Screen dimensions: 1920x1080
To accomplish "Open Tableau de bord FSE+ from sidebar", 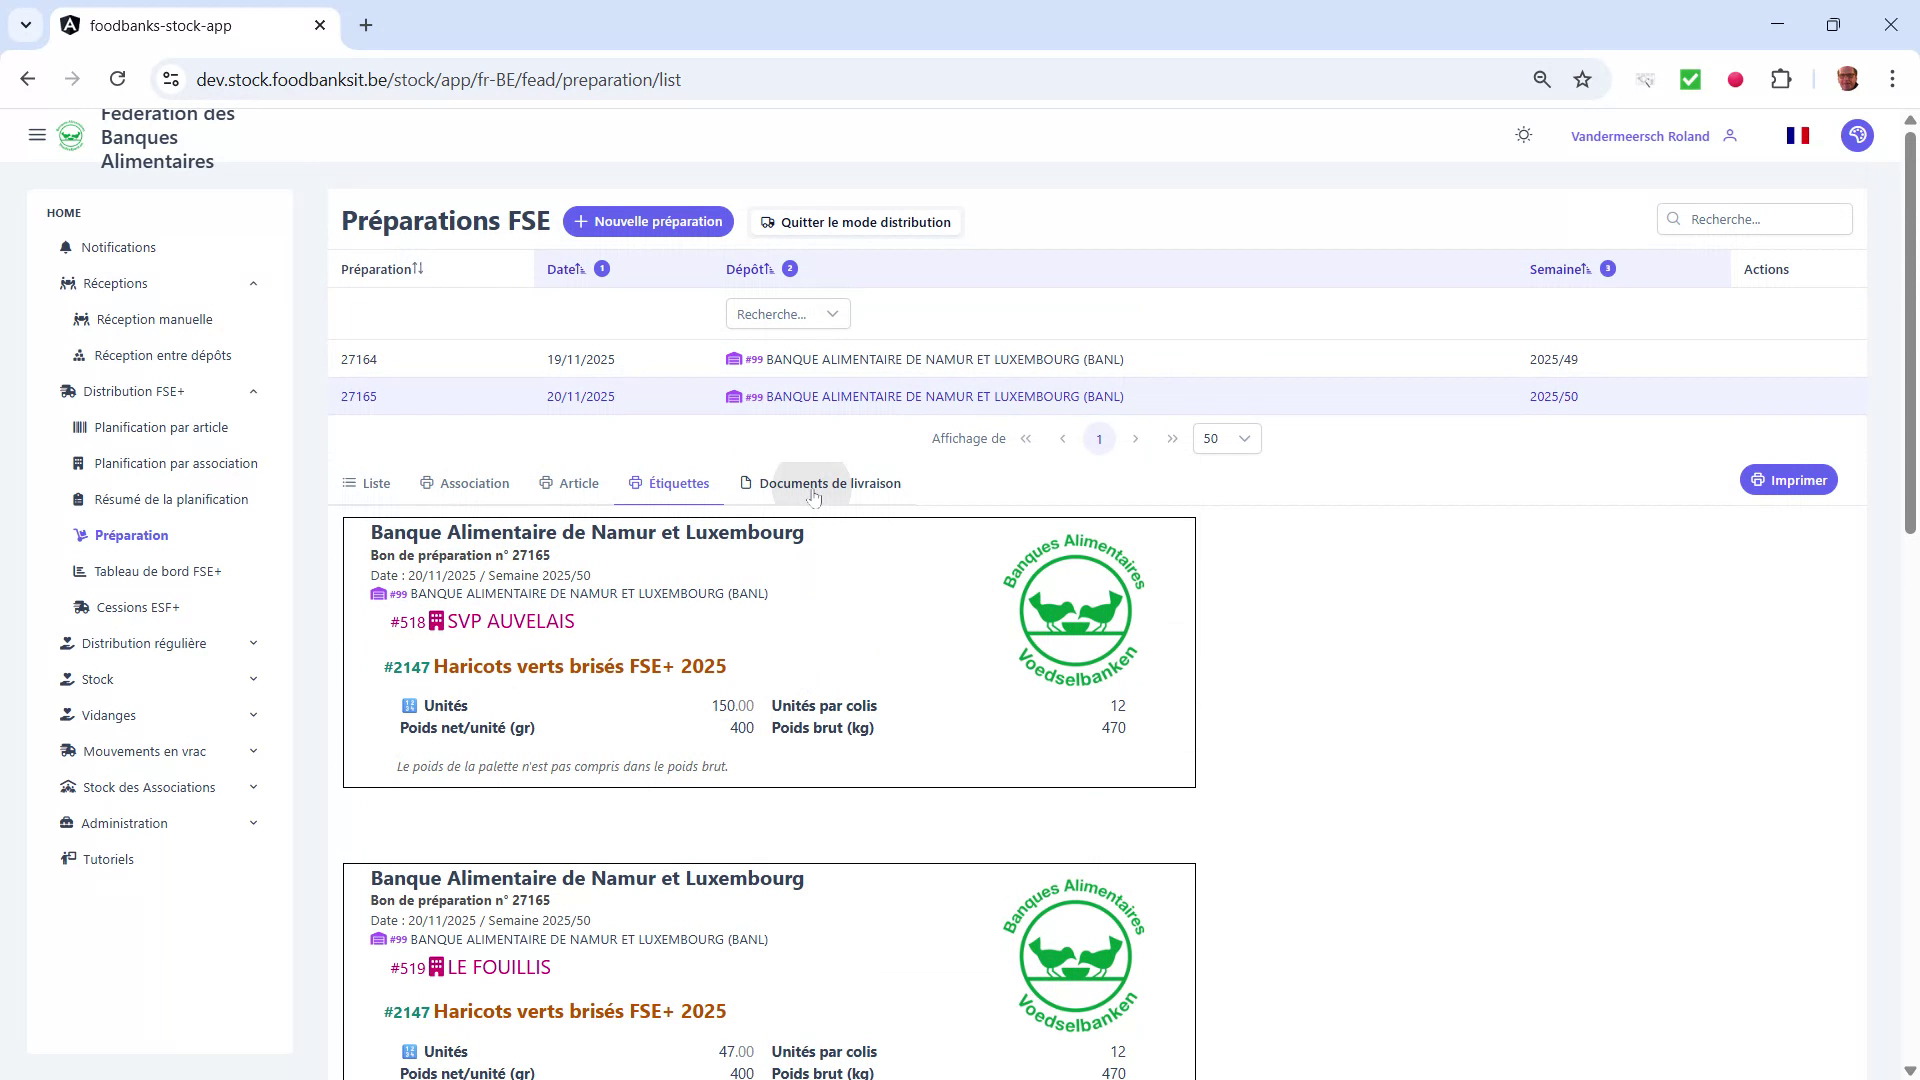I will (x=158, y=571).
